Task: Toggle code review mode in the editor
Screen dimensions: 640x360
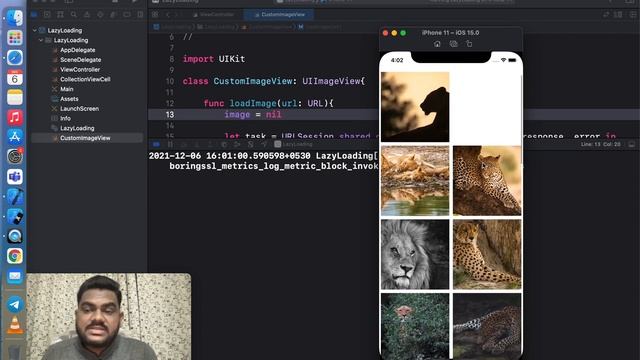Action: [x=606, y=15]
